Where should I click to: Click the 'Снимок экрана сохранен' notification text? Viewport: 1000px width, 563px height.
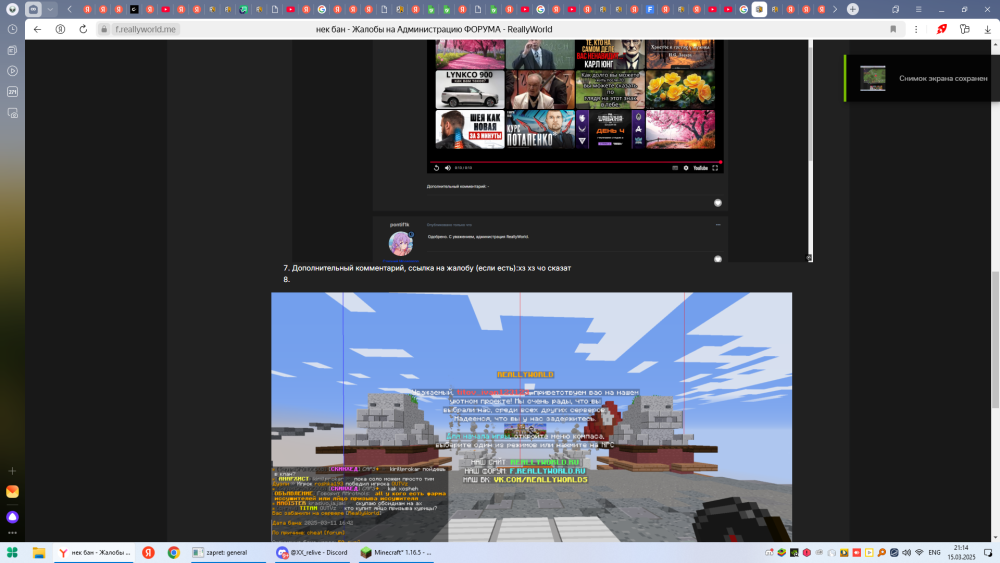pos(943,78)
